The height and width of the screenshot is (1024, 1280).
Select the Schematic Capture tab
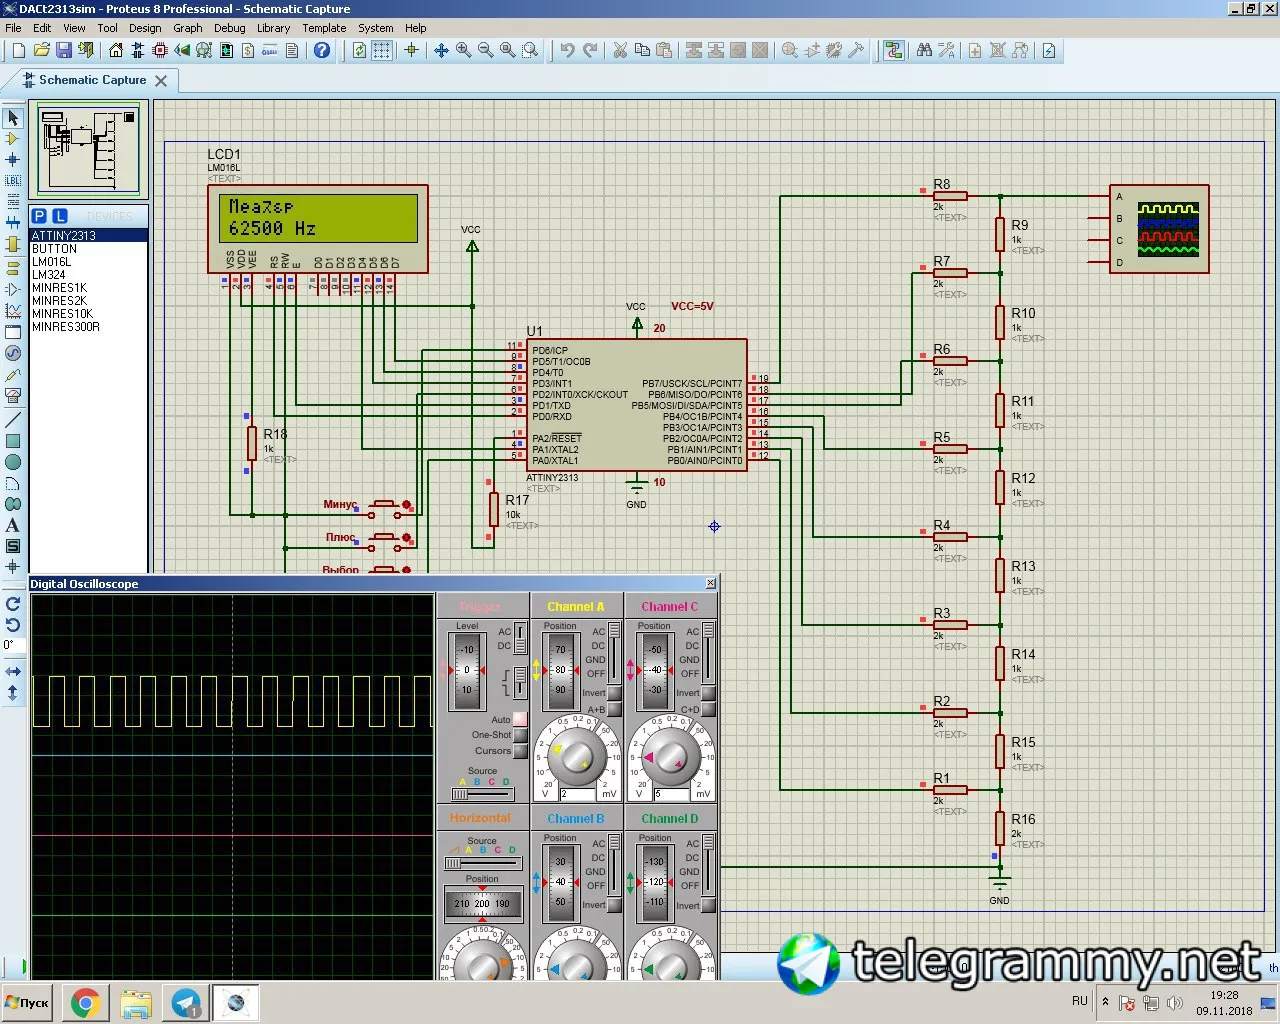92,80
